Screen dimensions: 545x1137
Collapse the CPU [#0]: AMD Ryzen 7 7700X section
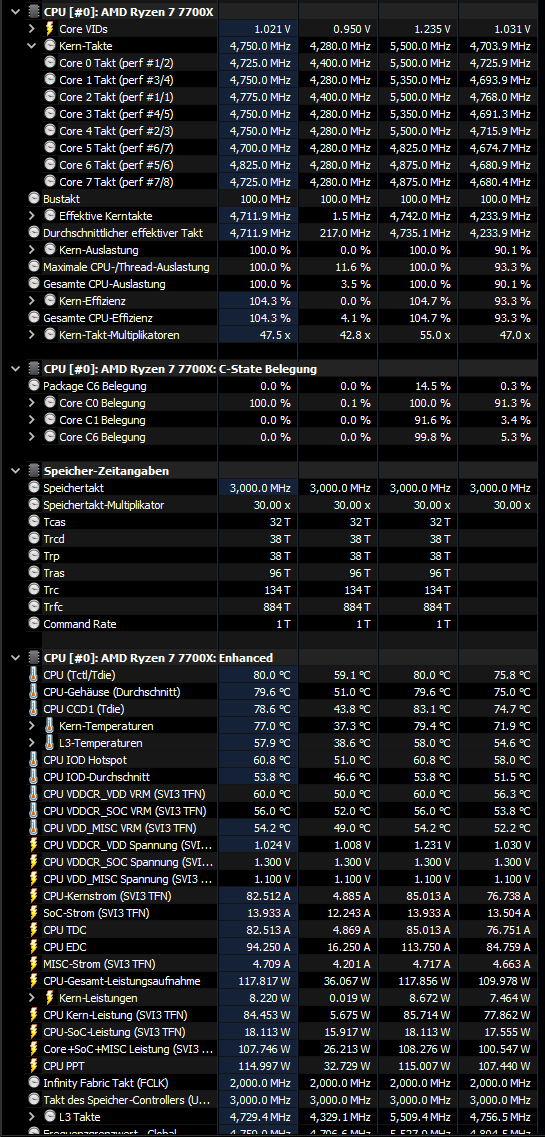coord(15,12)
